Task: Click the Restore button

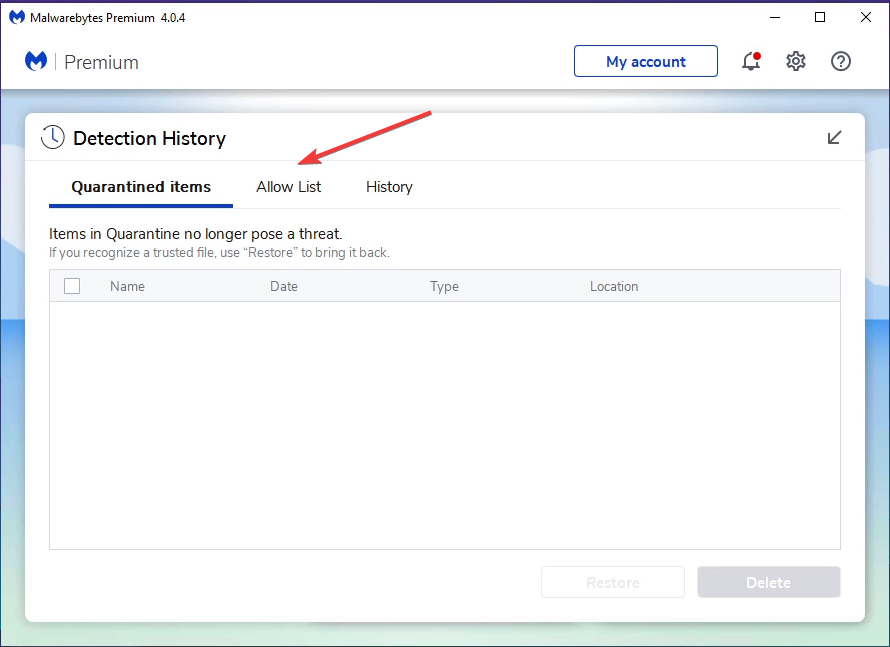Action: tap(613, 582)
